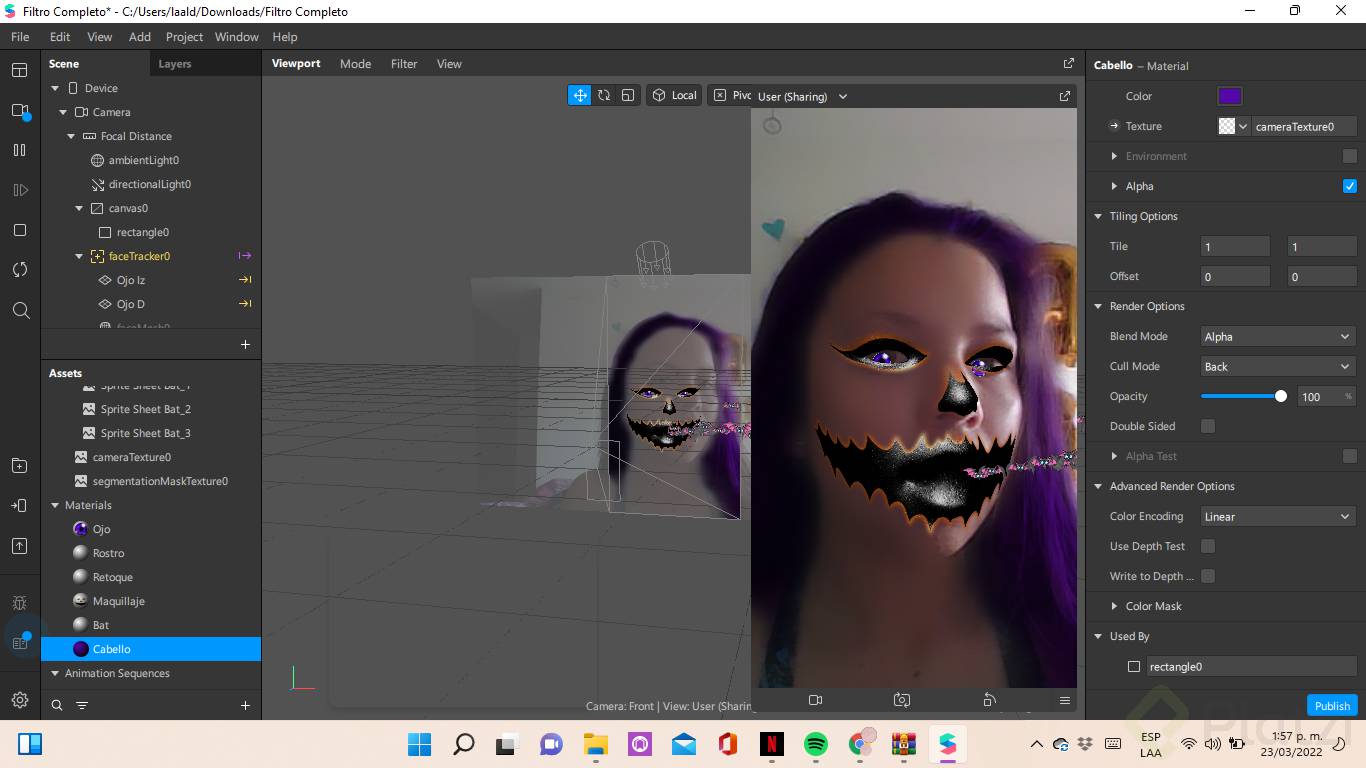
Task: Open the Texture selection dropdown arrow
Action: coord(1243,126)
